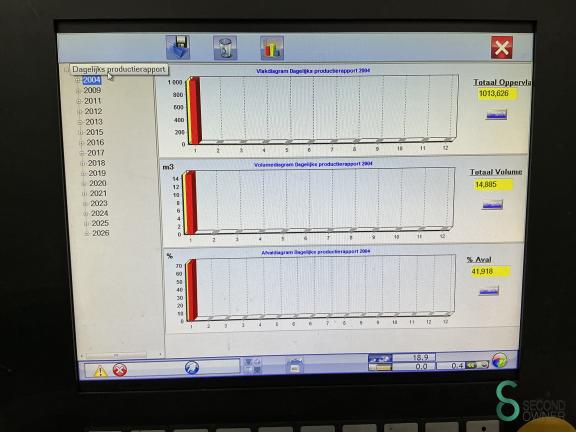Expand the 2017 tree node
The height and width of the screenshot is (432, 576).
pyautogui.click(x=82, y=153)
